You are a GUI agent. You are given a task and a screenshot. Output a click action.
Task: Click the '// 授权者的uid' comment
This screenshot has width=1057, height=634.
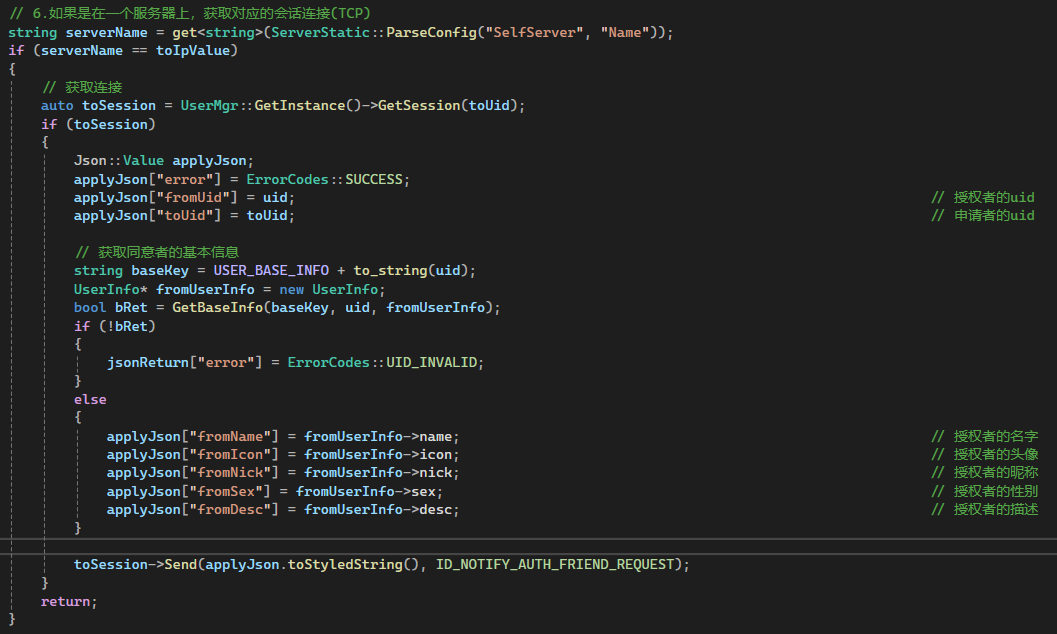pos(983,197)
